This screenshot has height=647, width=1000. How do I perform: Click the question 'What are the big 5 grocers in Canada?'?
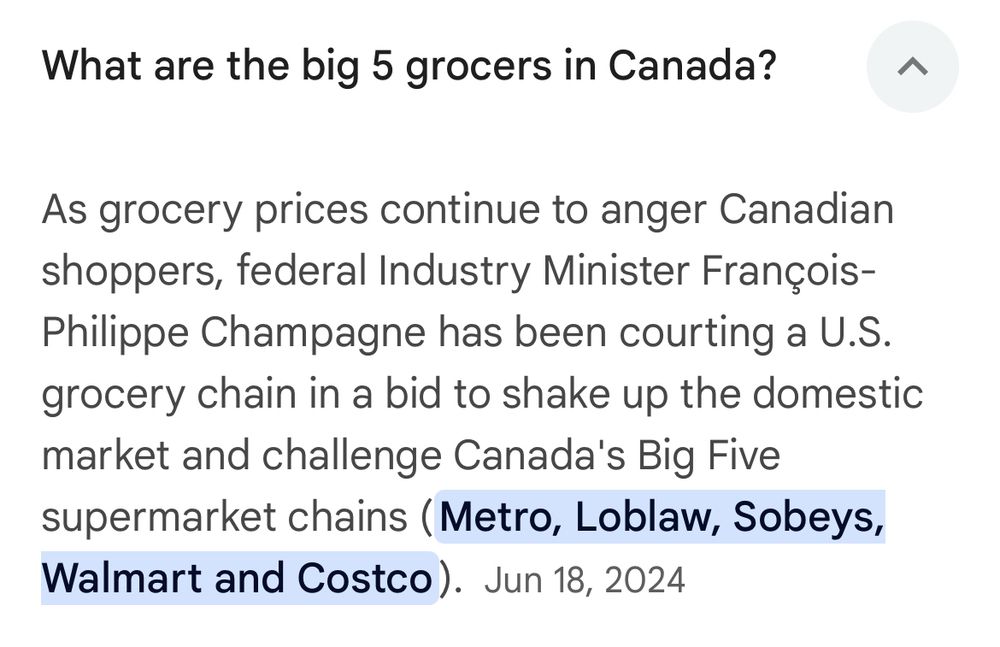[x=409, y=66]
